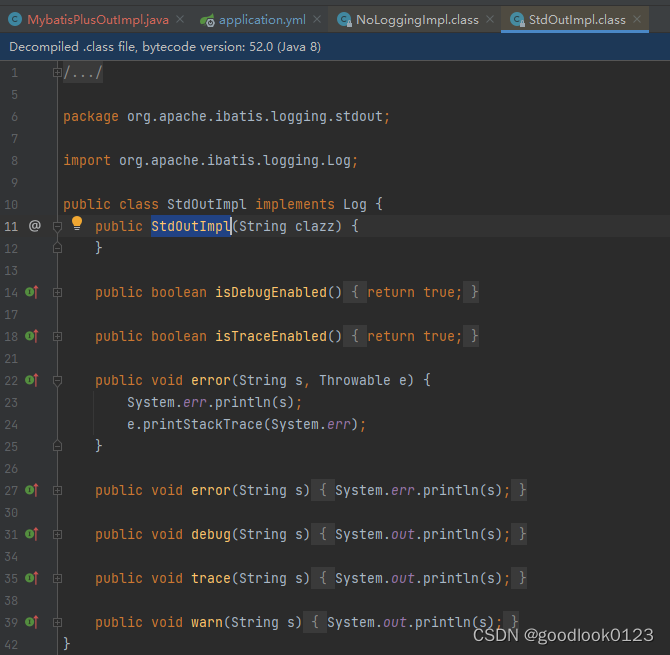Collapse the StdOutImpl constructor on line 11
Screen dimensions: 670x655
click(57, 226)
